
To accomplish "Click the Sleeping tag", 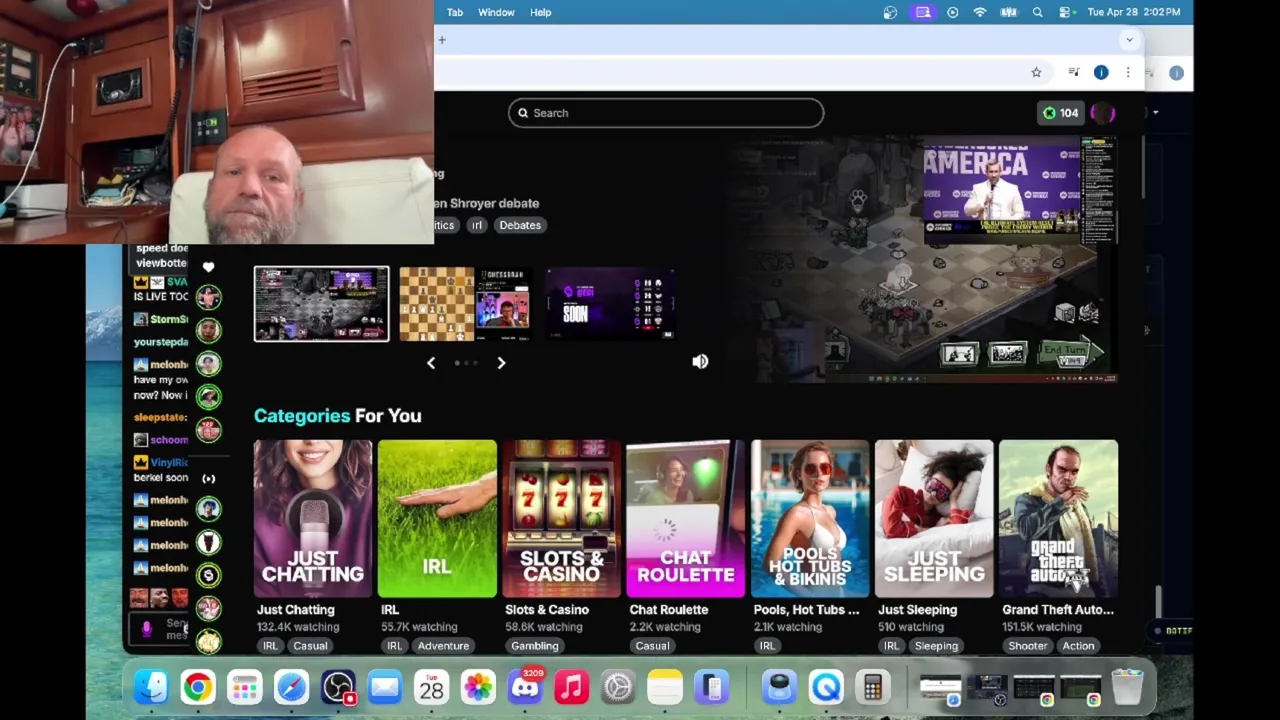I will [x=936, y=646].
